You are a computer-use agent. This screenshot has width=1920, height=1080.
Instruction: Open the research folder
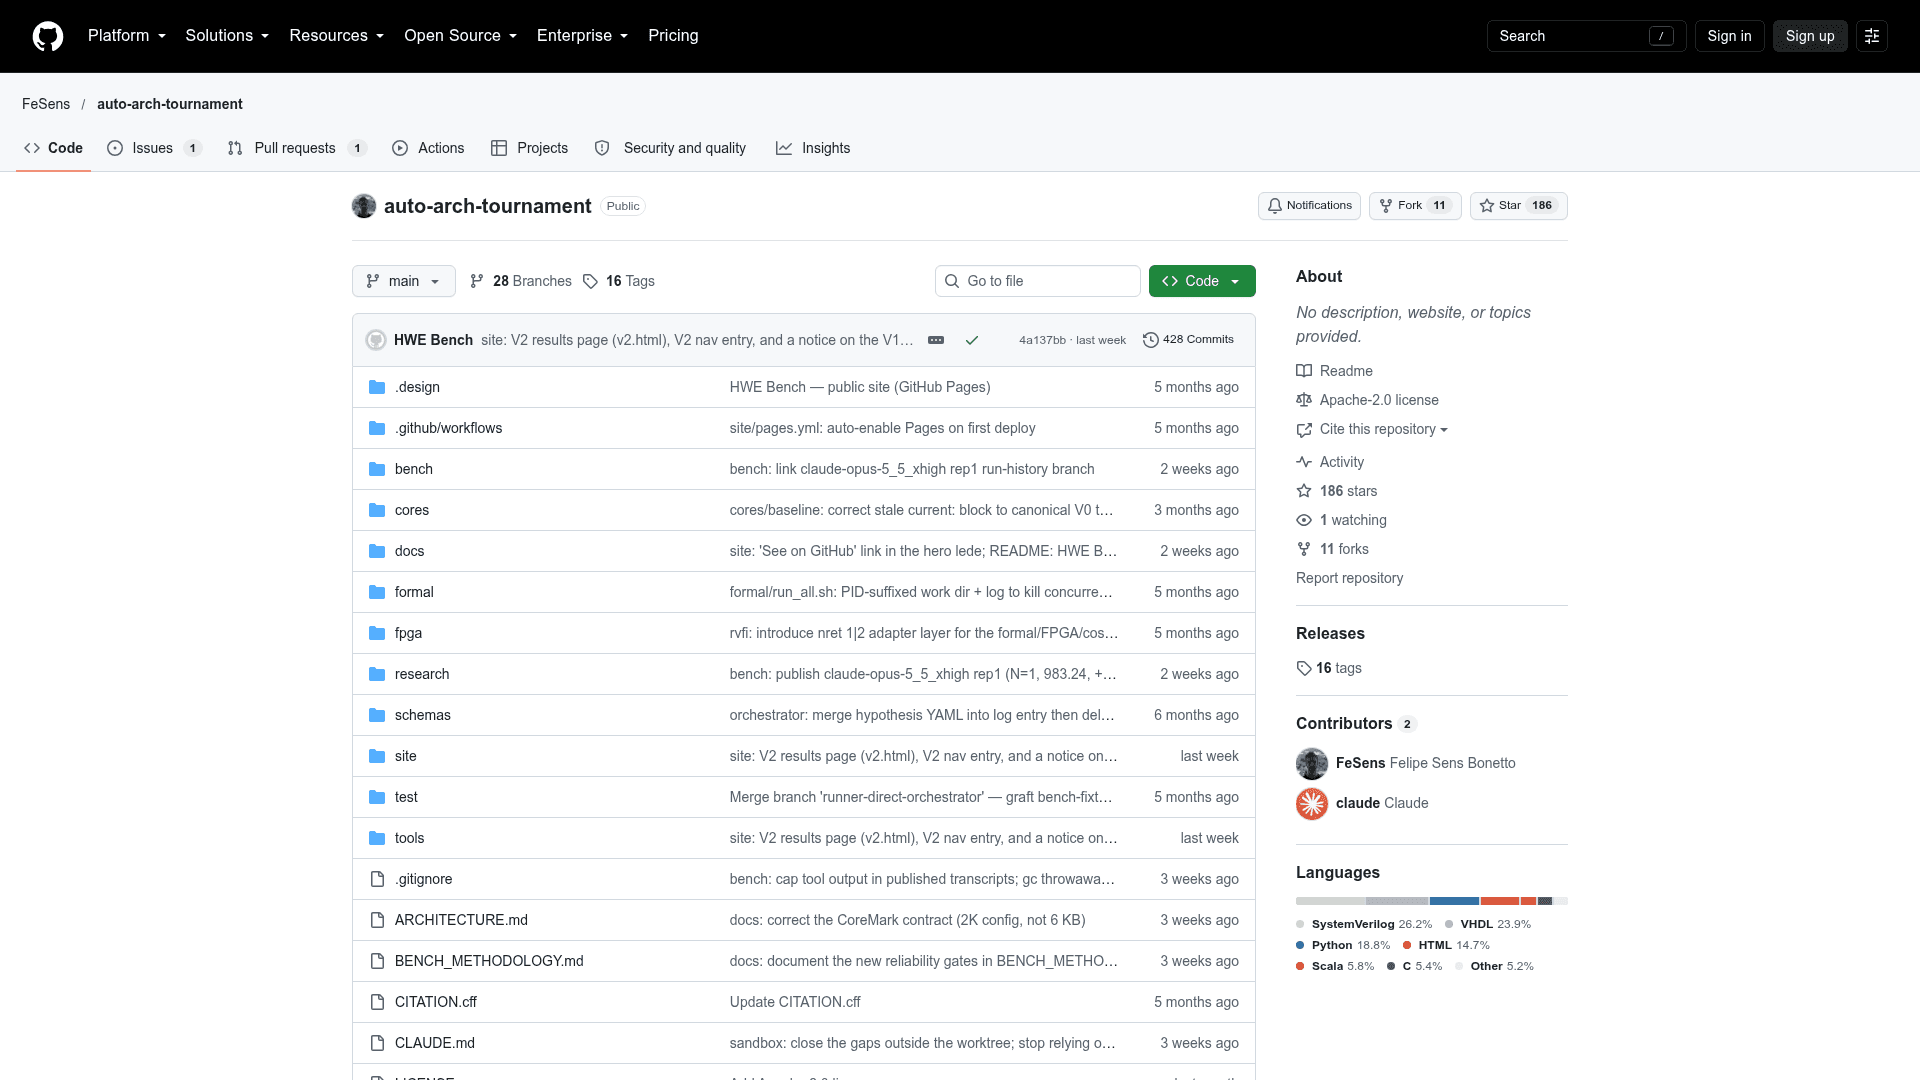422,674
